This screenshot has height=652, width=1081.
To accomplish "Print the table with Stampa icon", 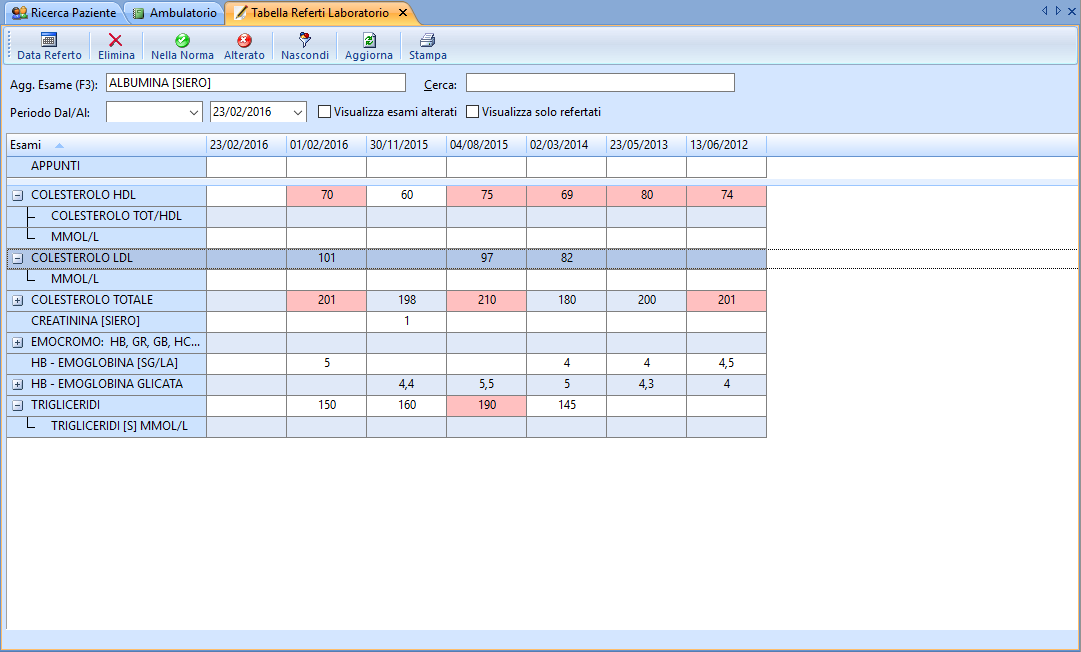I will coord(427,40).
